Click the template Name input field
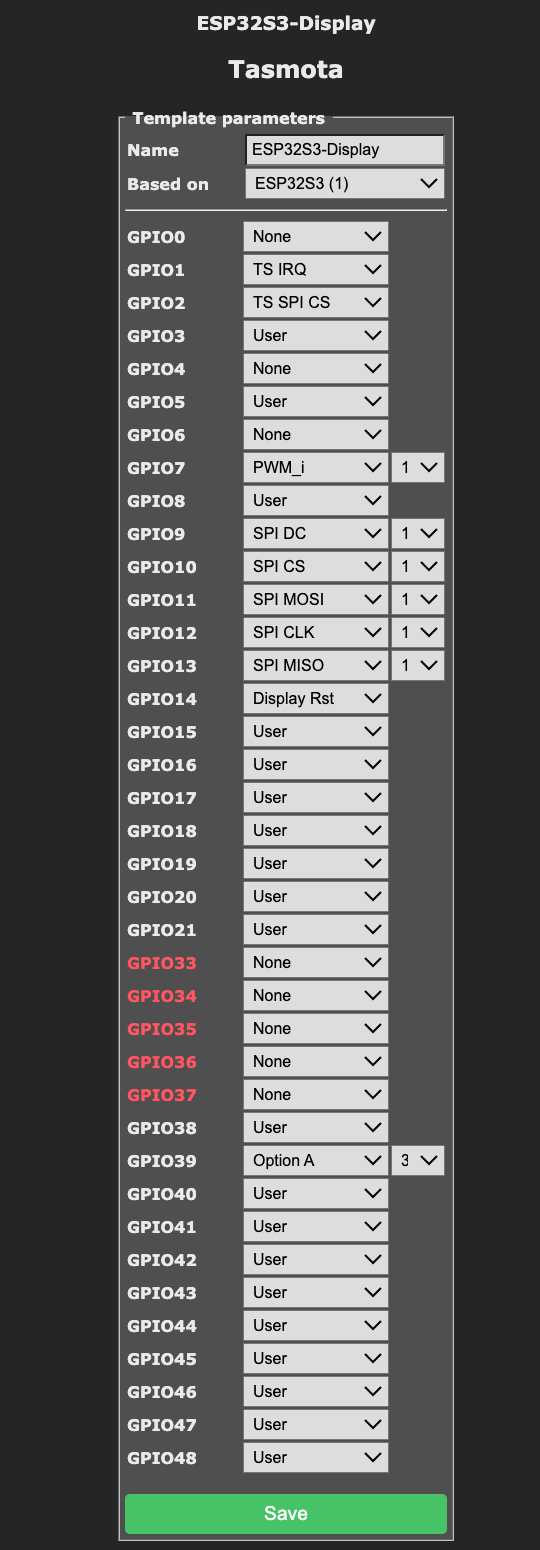 click(344, 150)
